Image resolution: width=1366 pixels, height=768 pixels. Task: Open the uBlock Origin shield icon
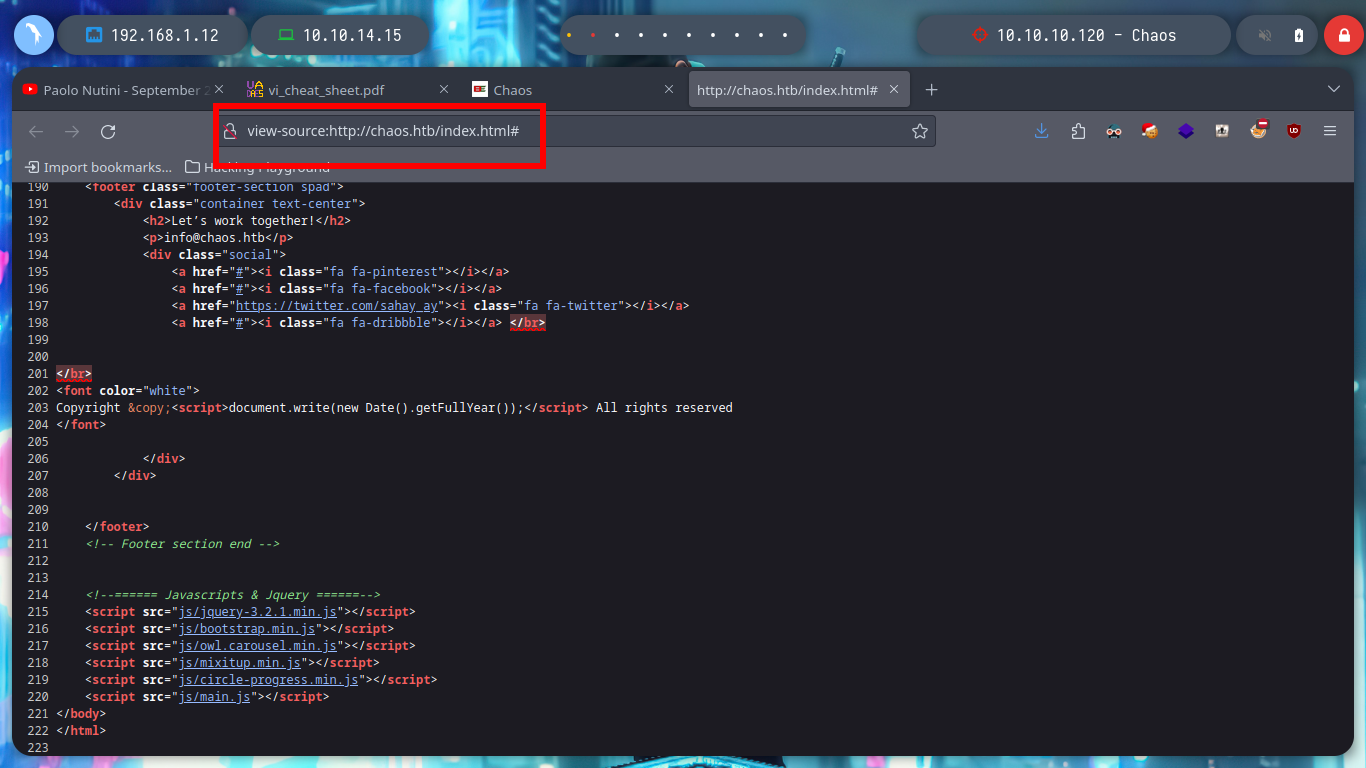point(1294,131)
